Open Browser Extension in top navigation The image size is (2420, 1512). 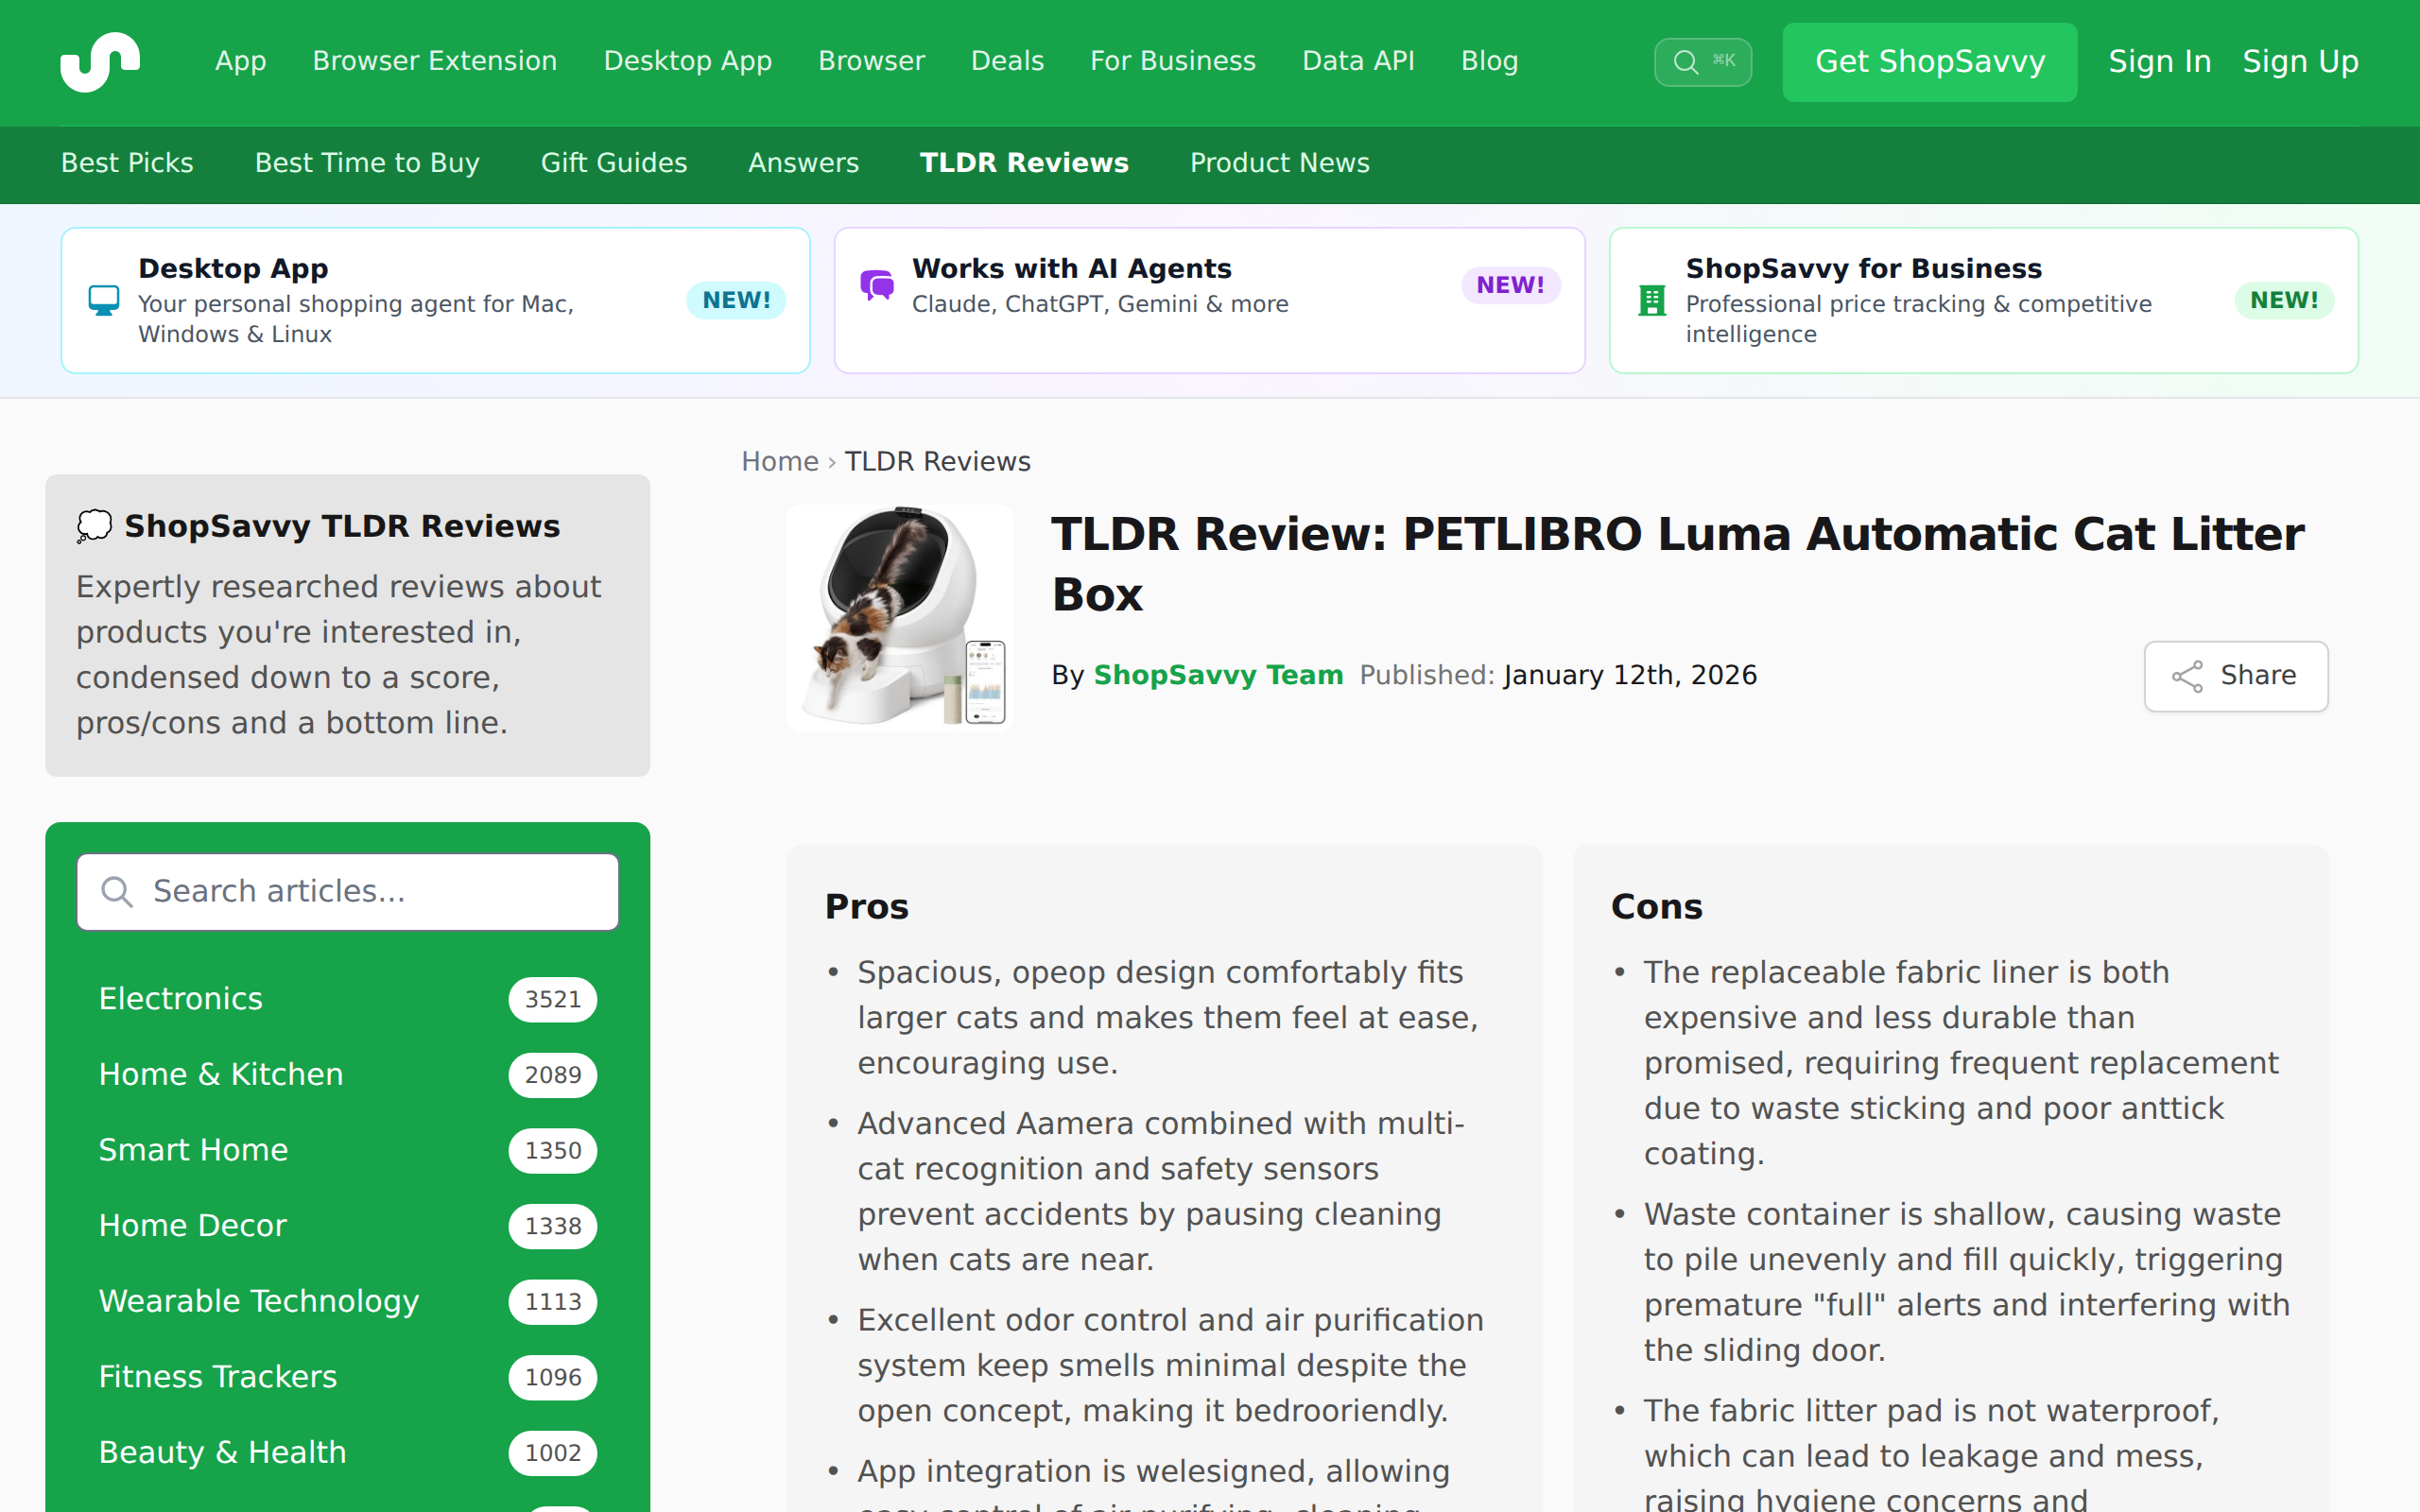click(435, 61)
